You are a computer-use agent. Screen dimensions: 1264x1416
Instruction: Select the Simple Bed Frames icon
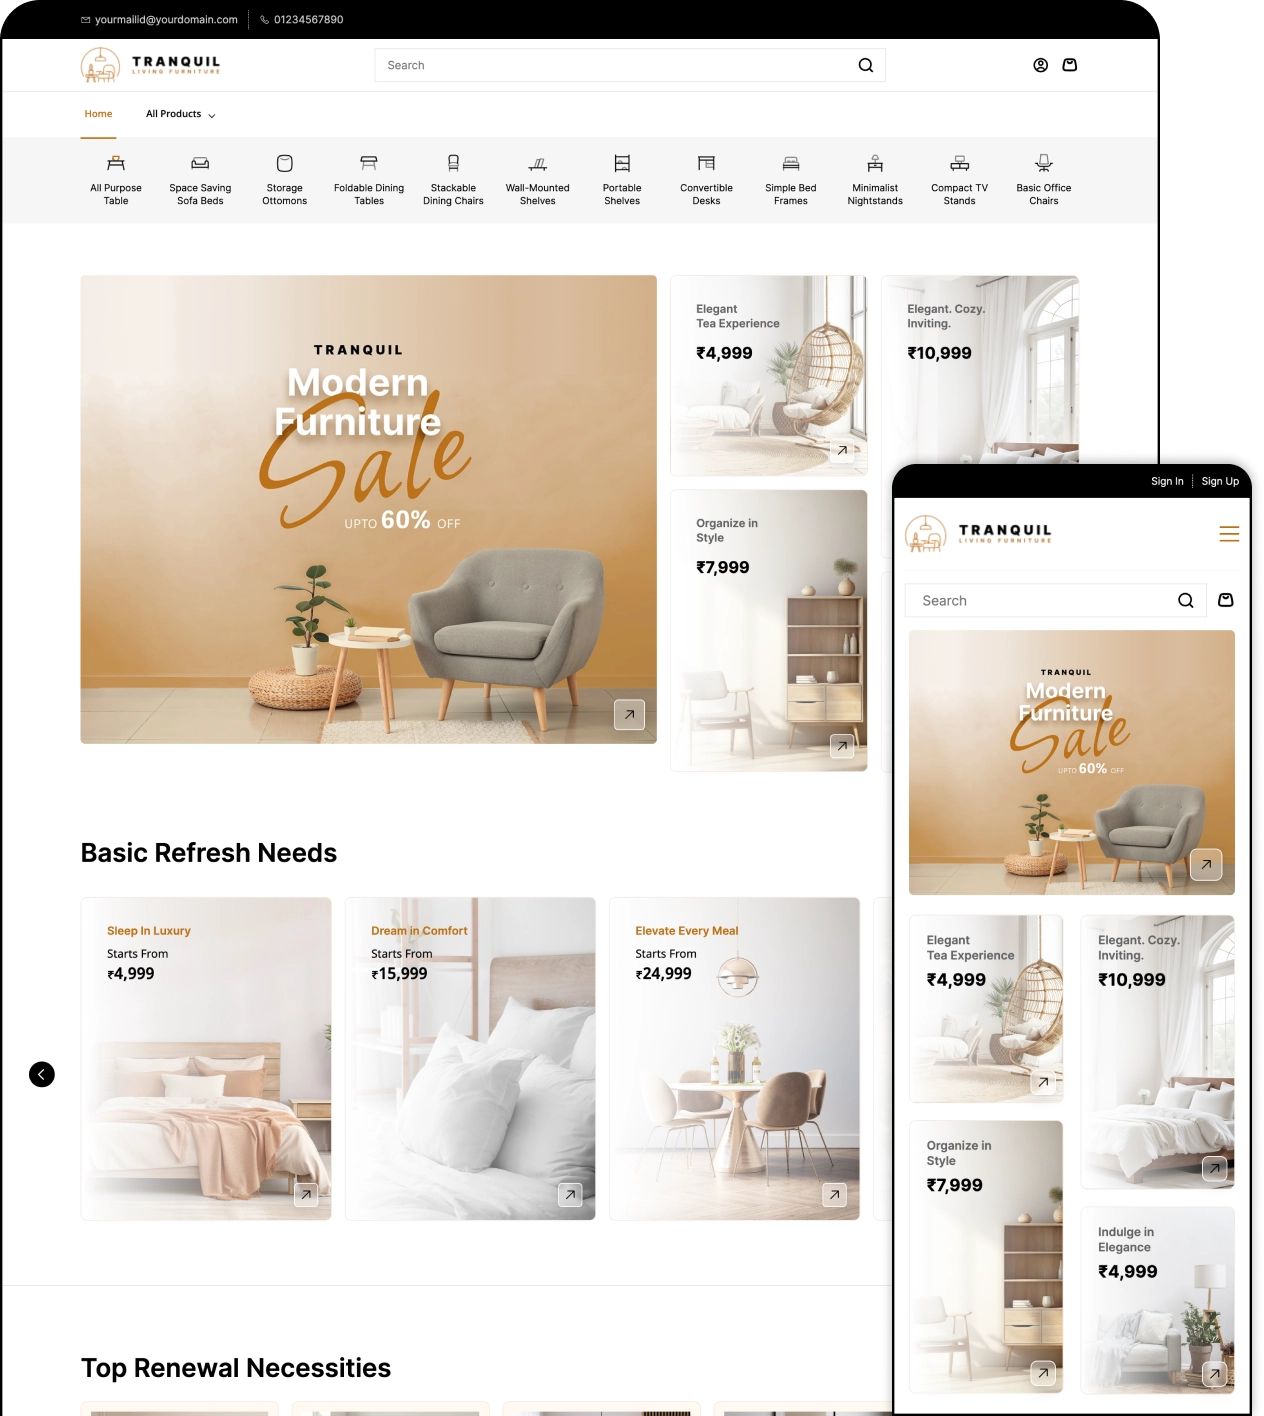(791, 163)
